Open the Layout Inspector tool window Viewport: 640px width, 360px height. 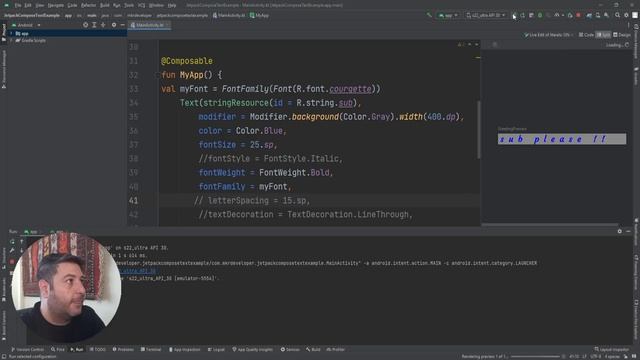pos(612,349)
